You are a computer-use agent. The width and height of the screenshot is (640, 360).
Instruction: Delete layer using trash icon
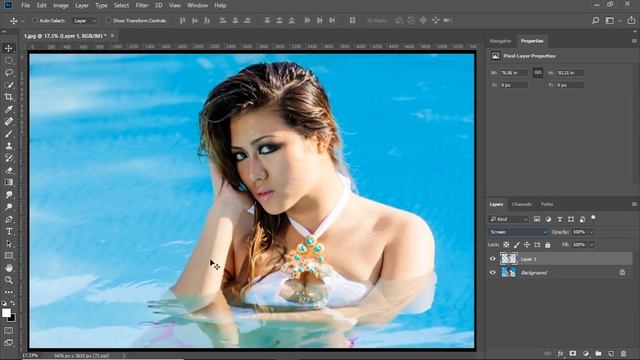pos(623,353)
